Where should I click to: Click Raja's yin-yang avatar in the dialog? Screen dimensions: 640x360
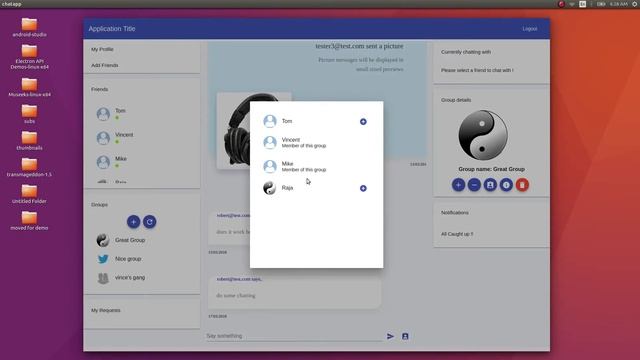point(270,188)
